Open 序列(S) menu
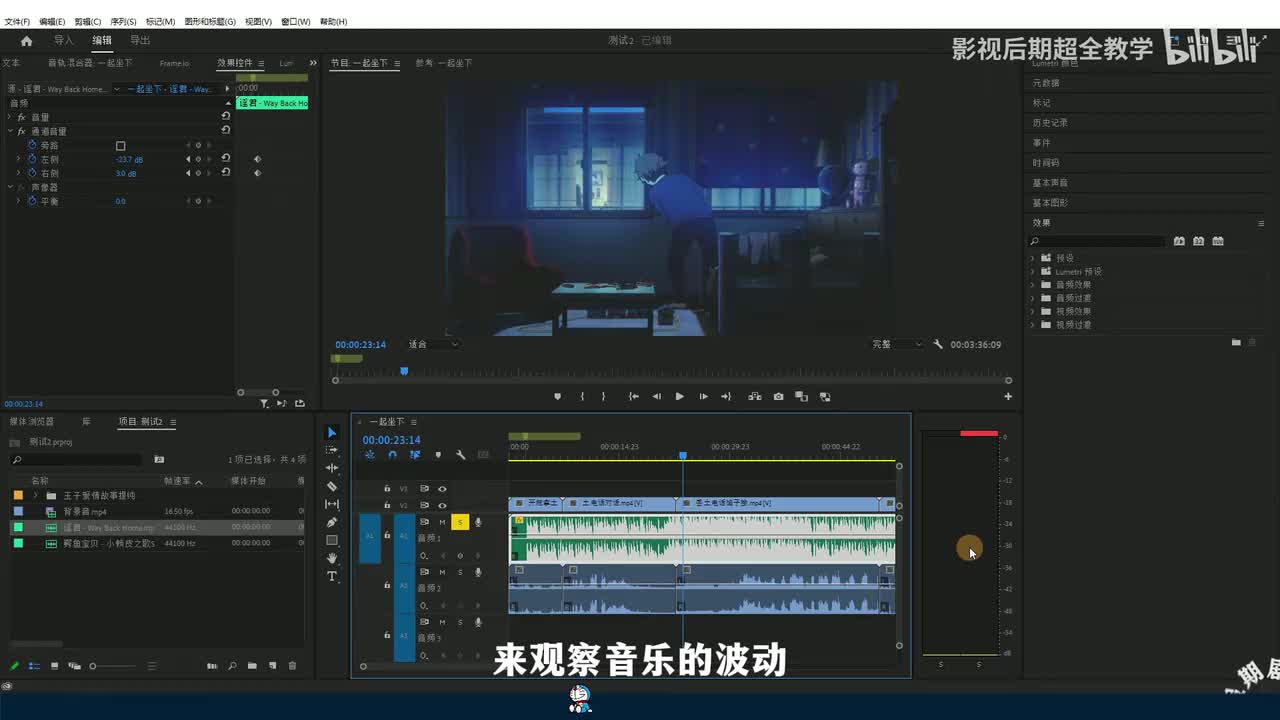Screen dimensions: 1280x720 (x=123, y=21)
